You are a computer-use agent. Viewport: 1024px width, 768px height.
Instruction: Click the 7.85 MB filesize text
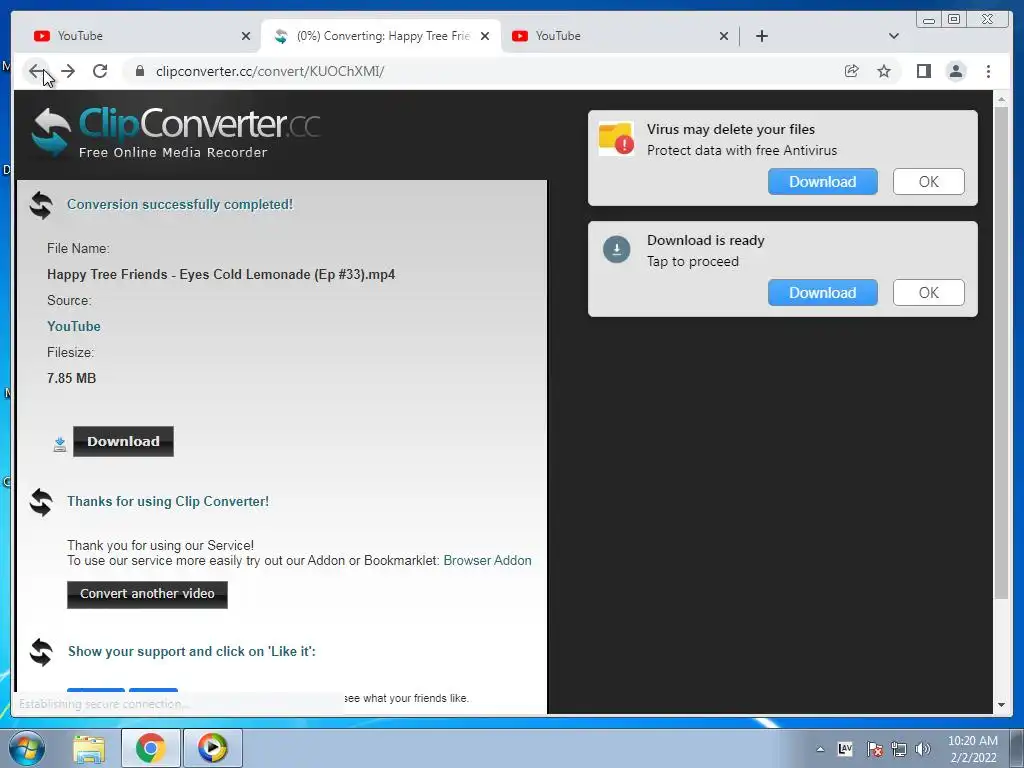71,378
